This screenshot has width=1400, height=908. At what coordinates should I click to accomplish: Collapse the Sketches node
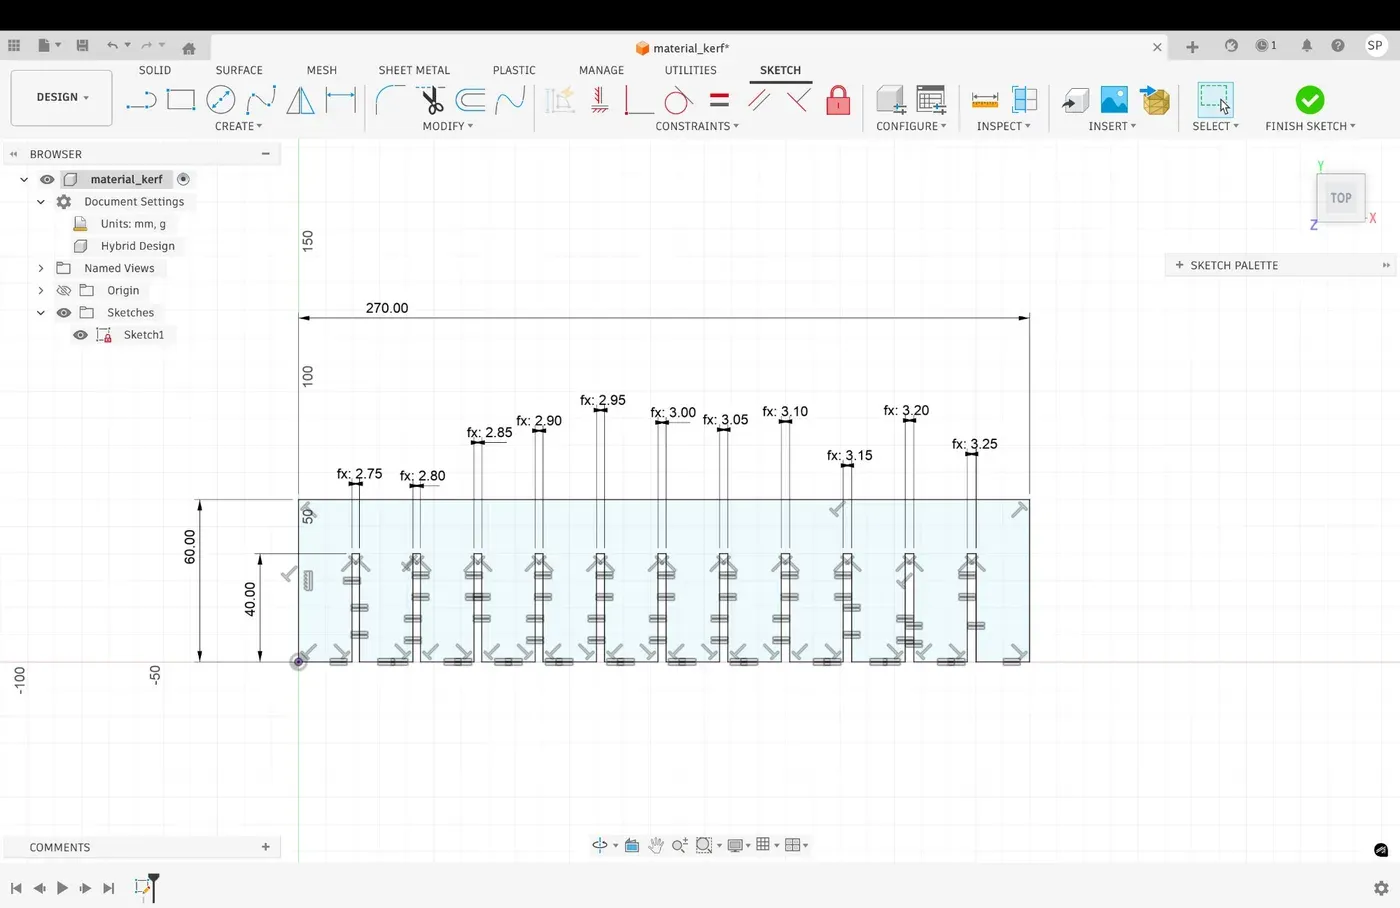pos(41,312)
